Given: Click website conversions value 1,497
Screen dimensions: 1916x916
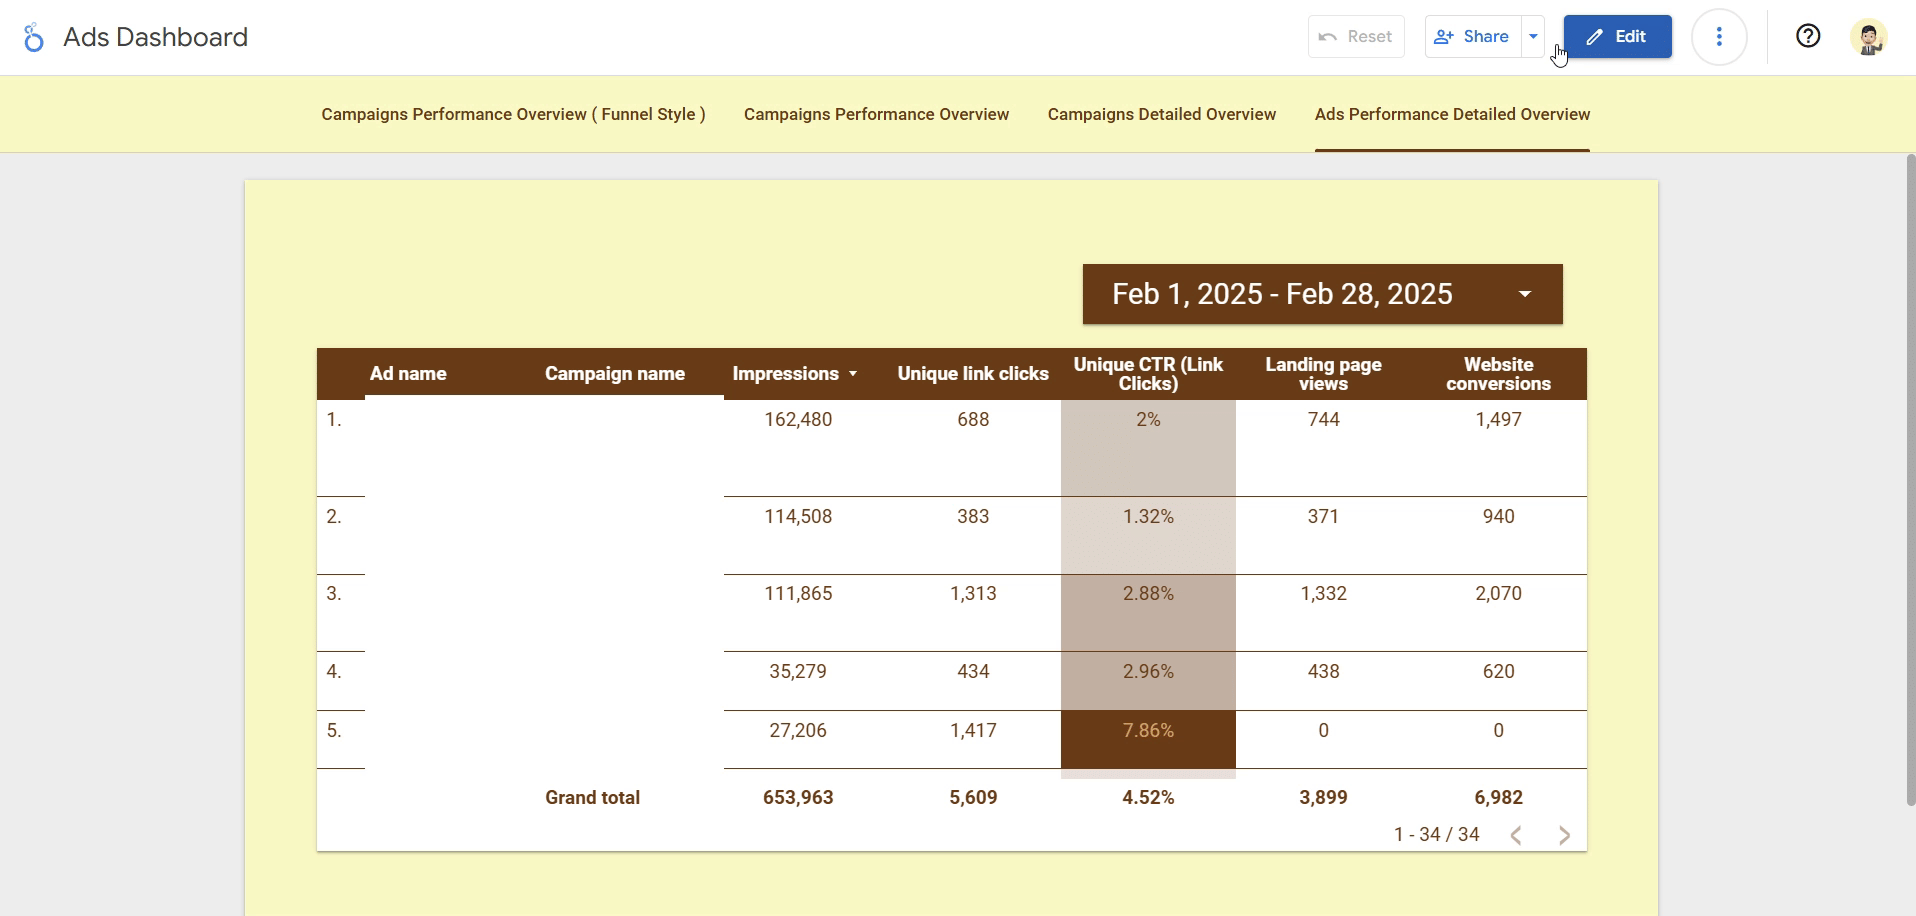Looking at the screenshot, I should pos(1498,420).
